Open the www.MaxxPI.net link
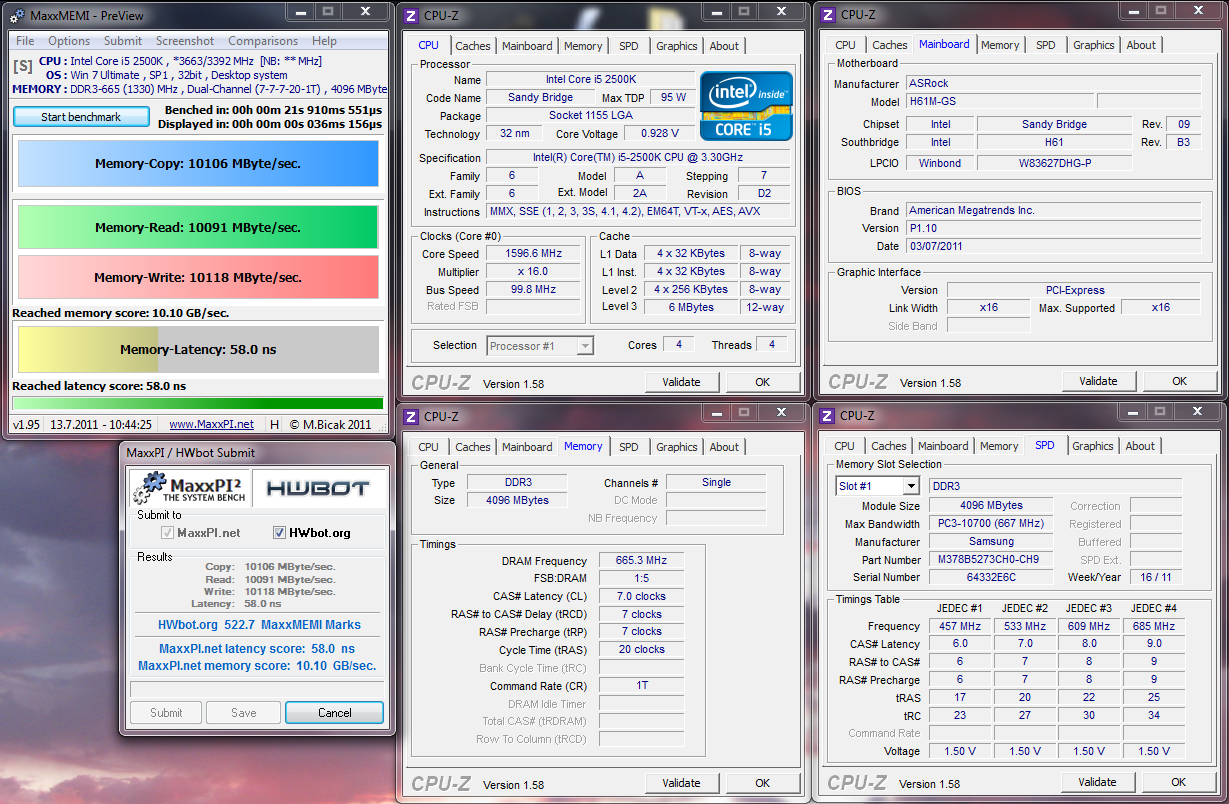 (x=211, y=424)
